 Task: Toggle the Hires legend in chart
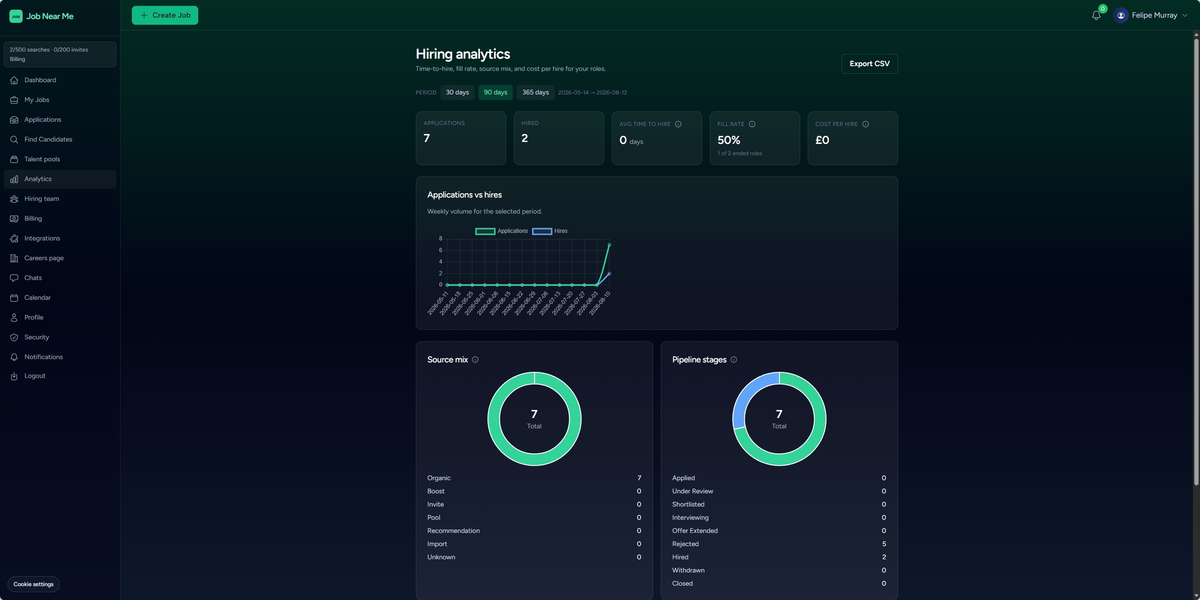pyautogui.click(x=550, y=231)
